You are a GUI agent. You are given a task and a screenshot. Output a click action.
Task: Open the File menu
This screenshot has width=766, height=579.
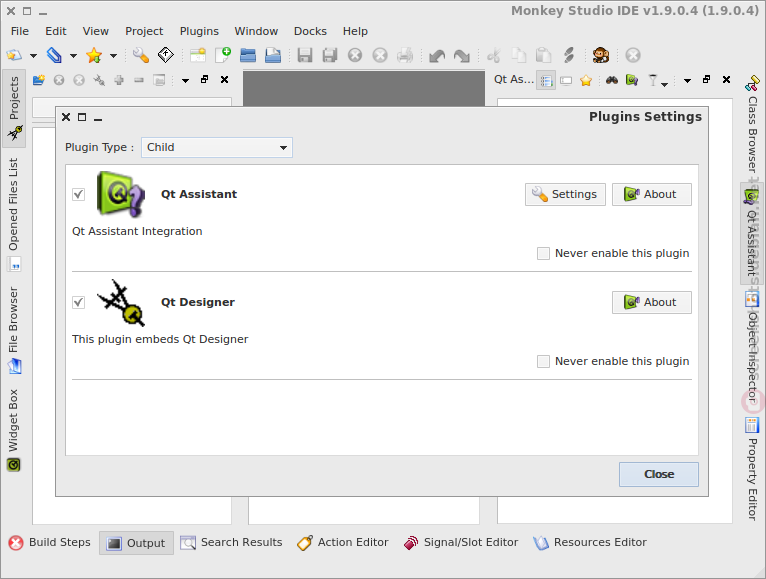click(20, 31)
